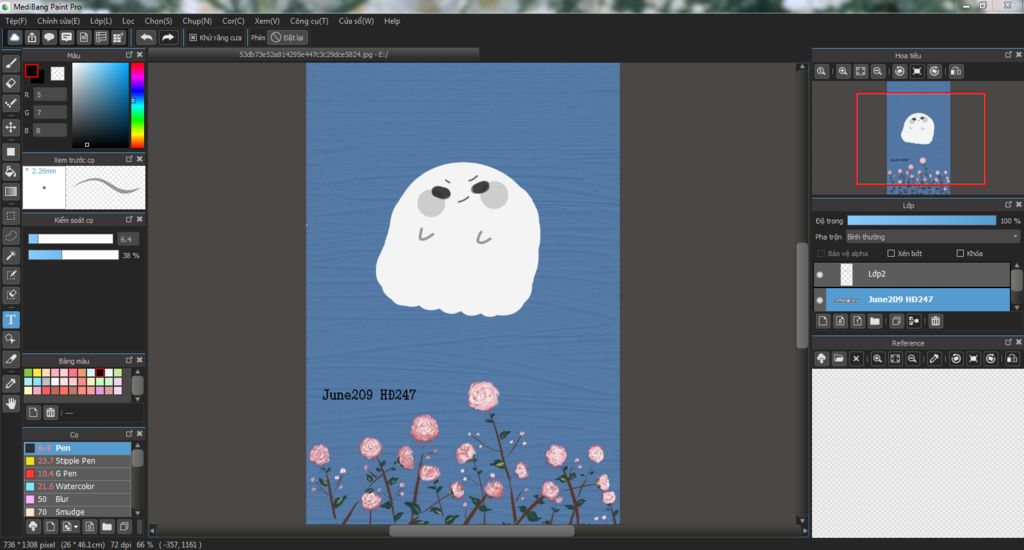Duplicate the layer icon in Layer panel

click(x=897, y=321)
